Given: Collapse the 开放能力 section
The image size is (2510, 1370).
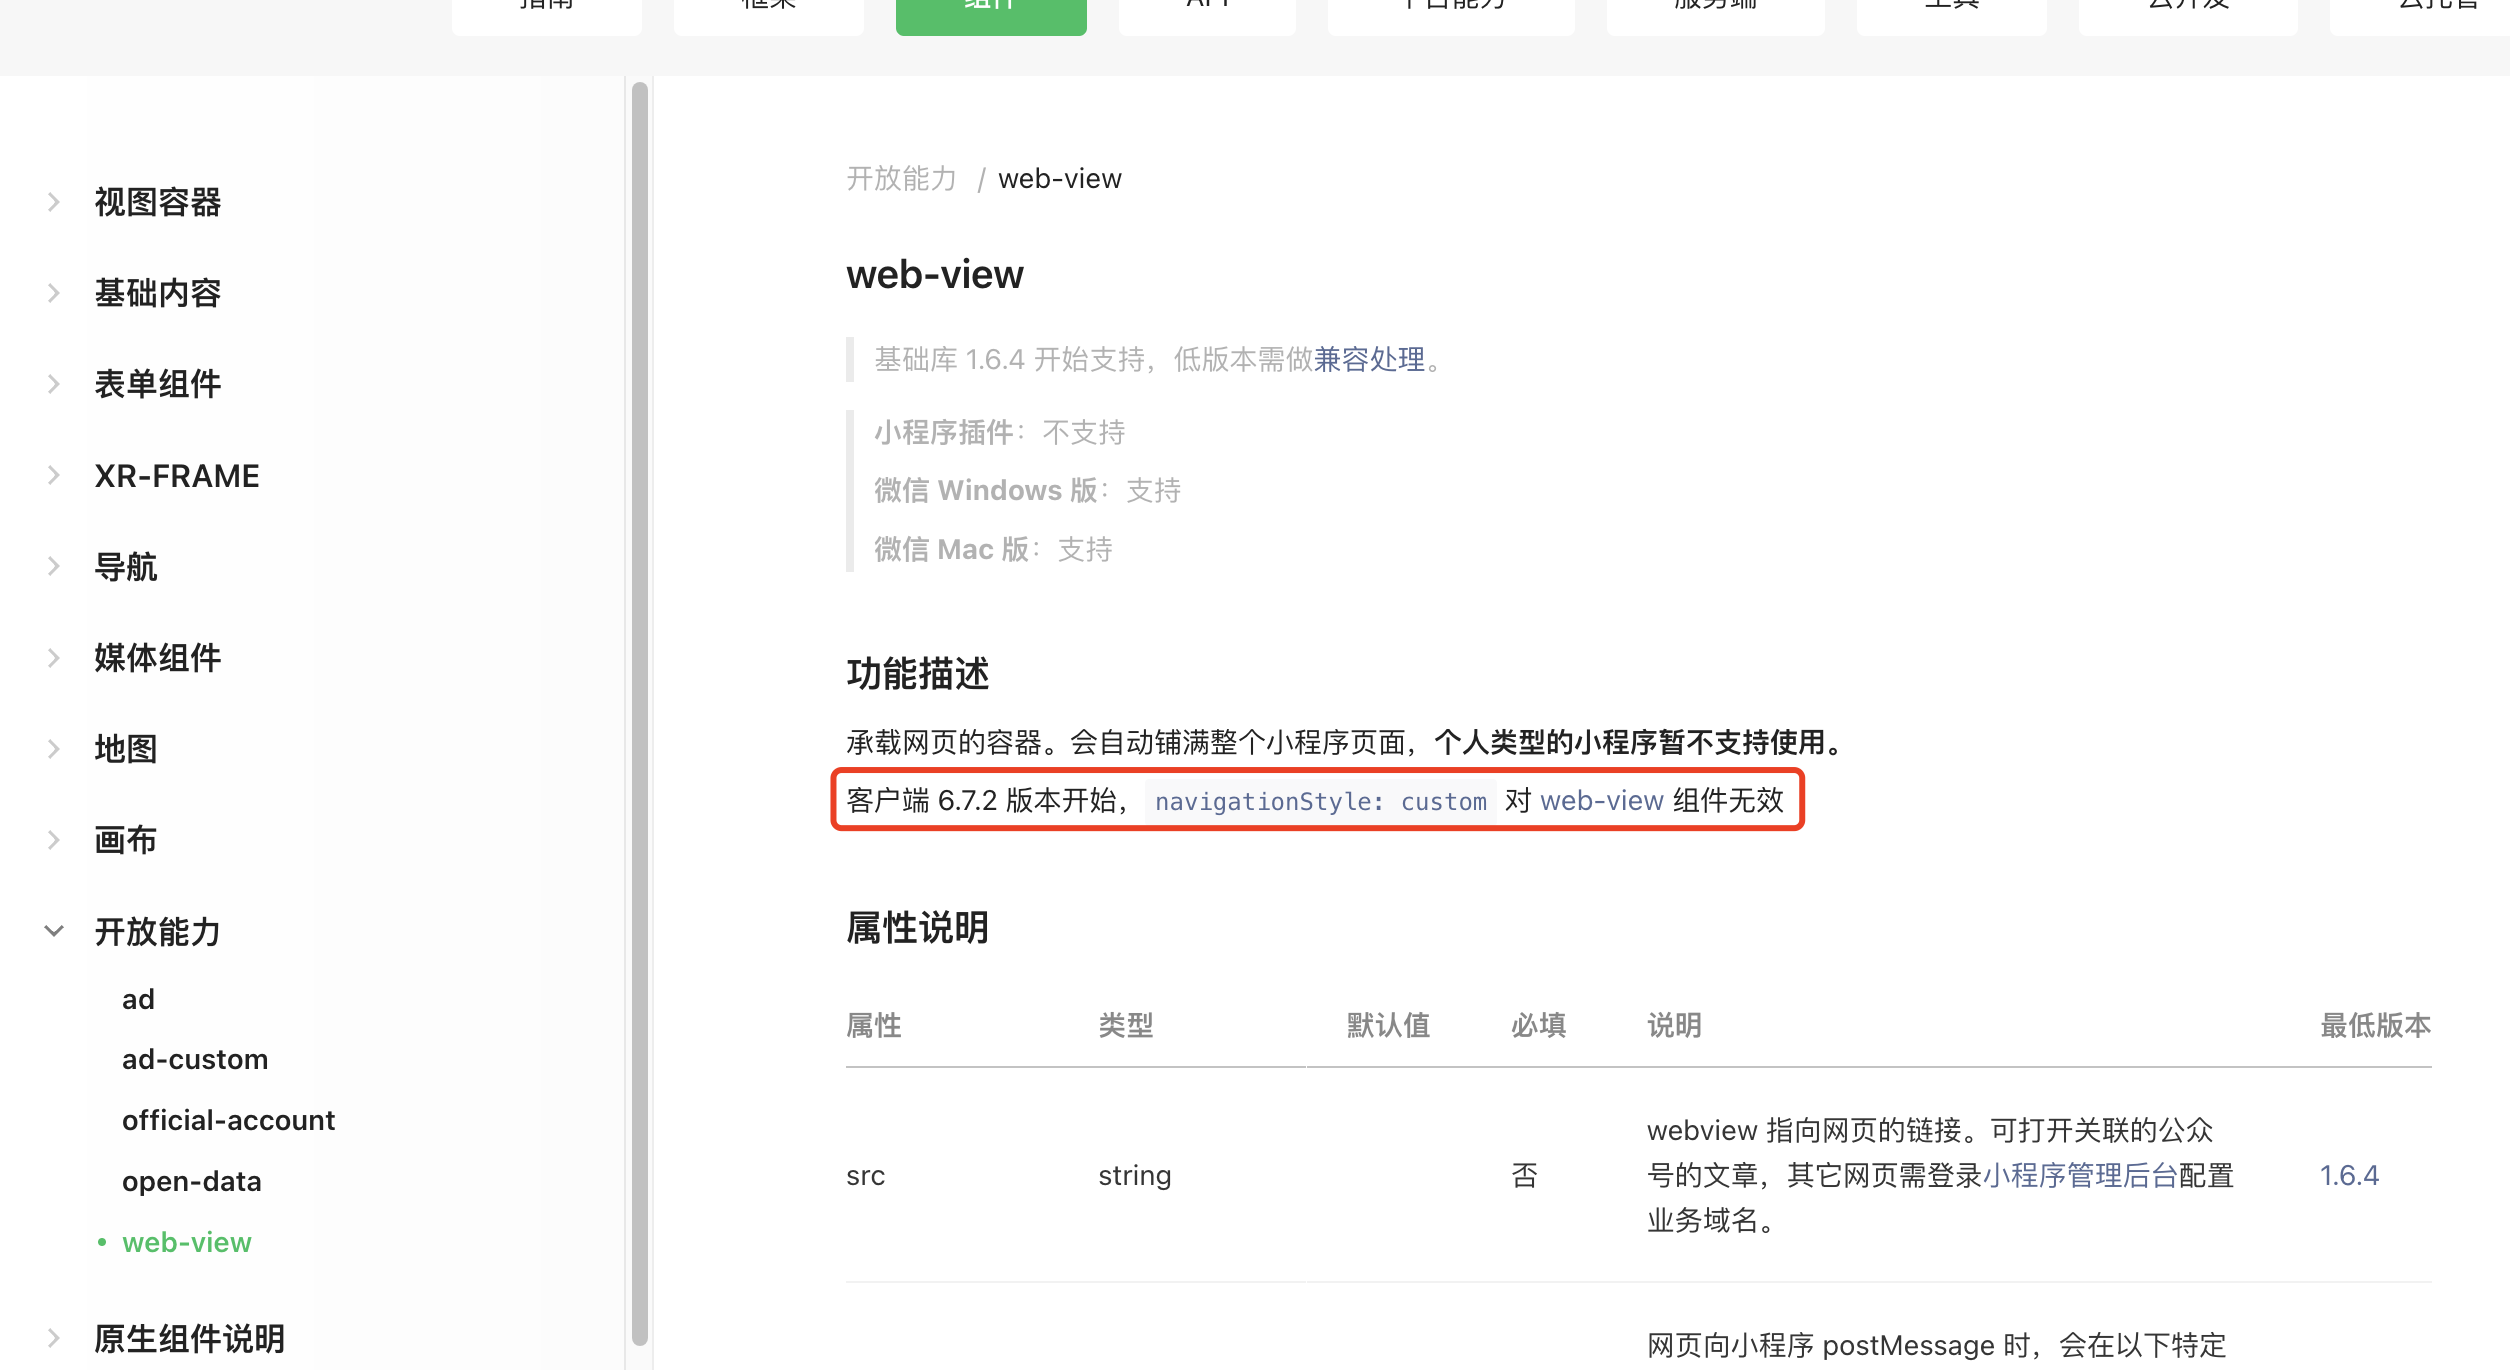Looking at the screenshot, I should point(54,932).
